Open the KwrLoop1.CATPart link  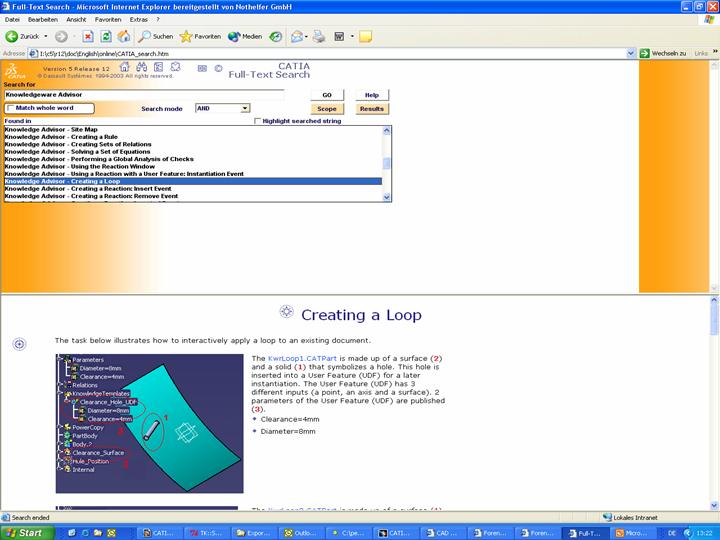tap(302, 358)
